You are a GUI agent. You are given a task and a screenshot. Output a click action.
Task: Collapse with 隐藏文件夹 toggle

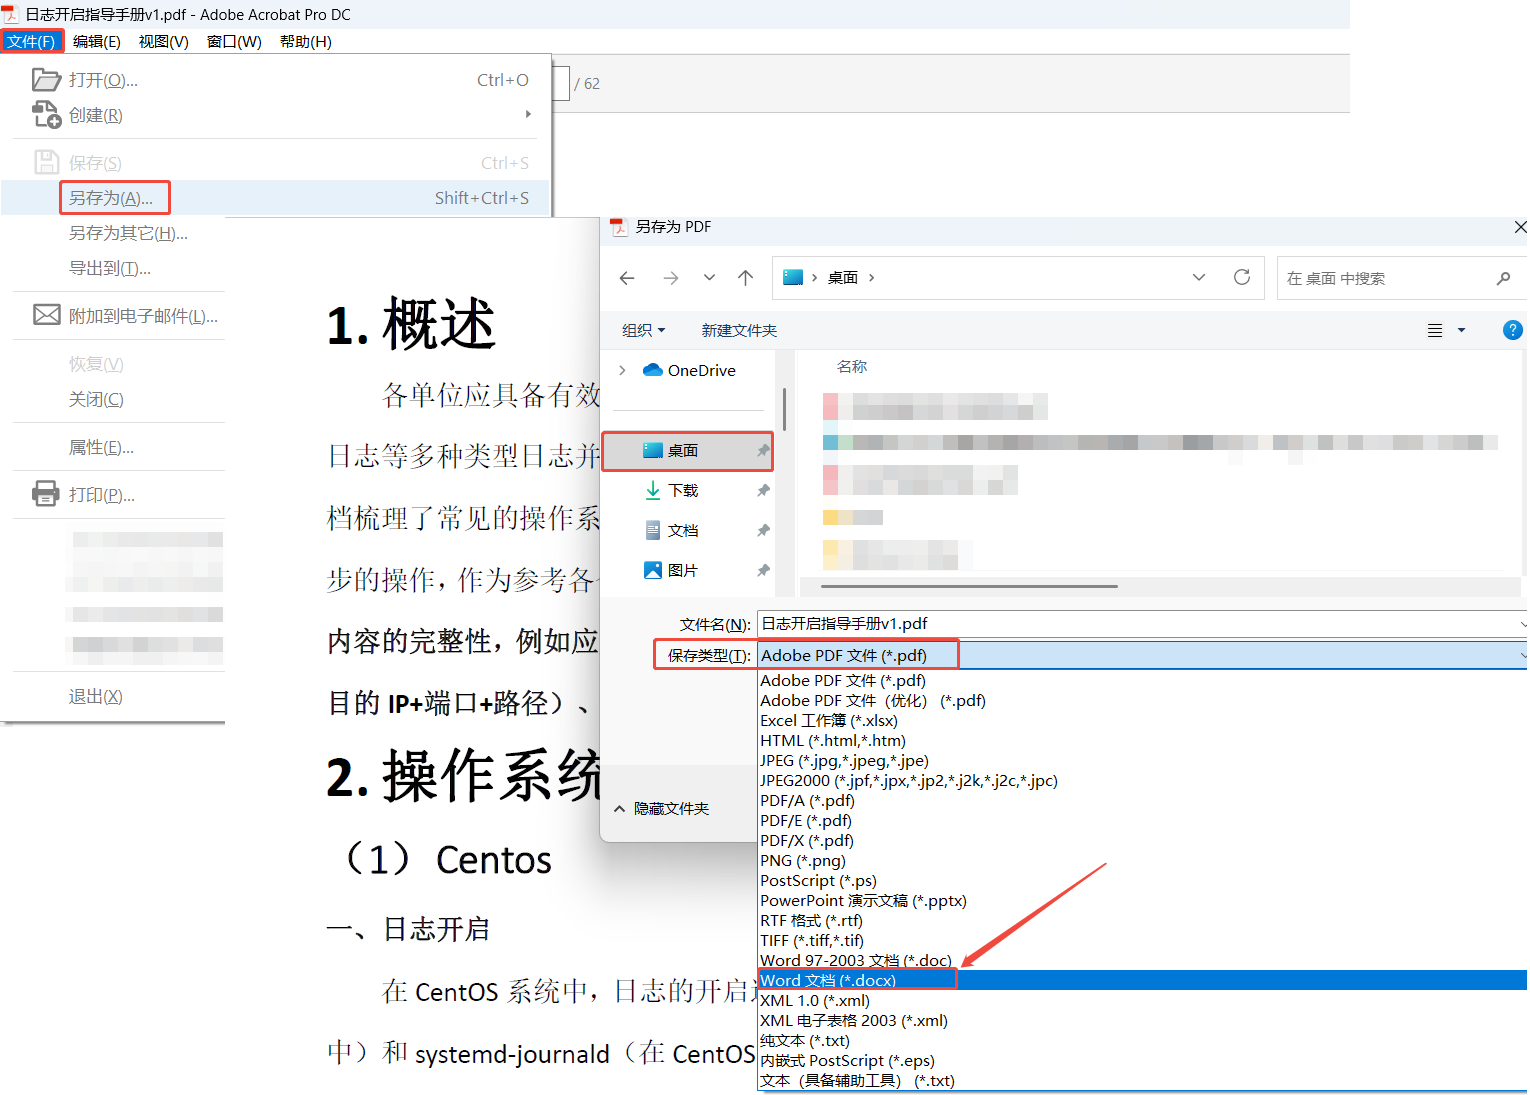coord(661,808)
